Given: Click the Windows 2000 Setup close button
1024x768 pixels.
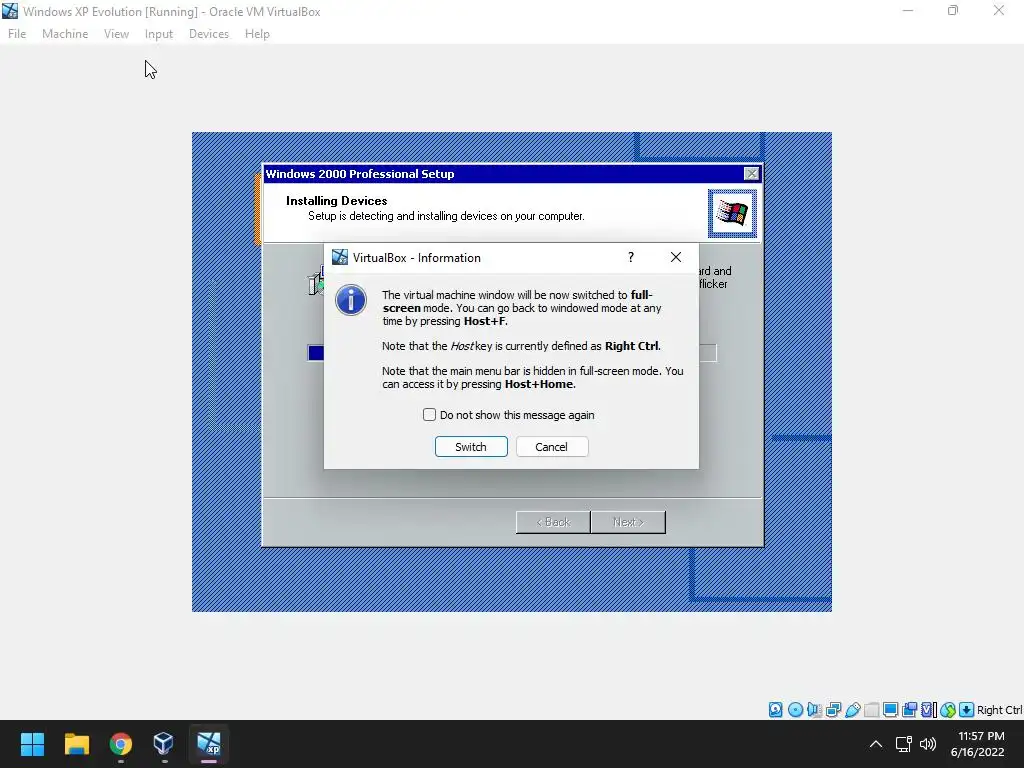Looking at the screenshot, I should [752, 174].
